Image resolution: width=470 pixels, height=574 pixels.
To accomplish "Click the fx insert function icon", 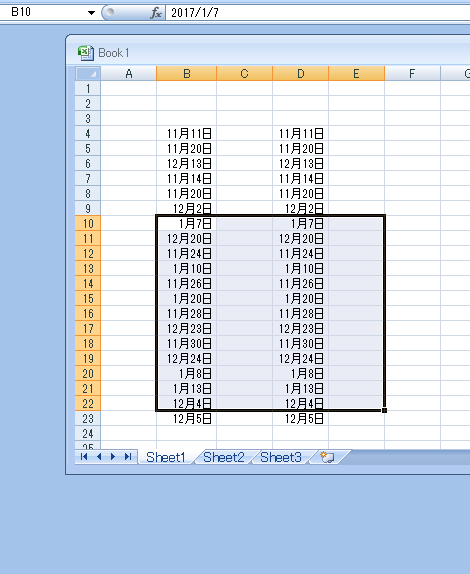I will pos(156,13).
